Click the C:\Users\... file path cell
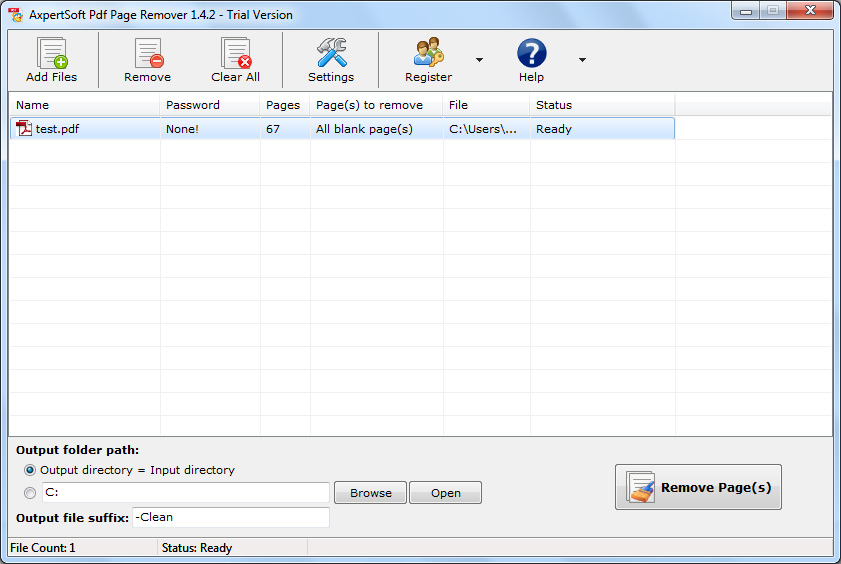The height and width of the screenshot is (564, 841). [486, 129]
